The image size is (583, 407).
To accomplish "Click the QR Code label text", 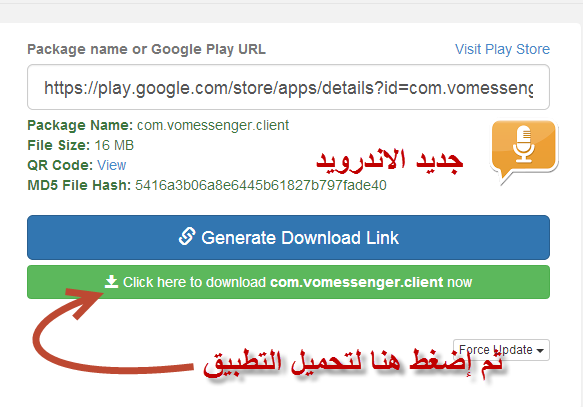I will [x=60, y=165].
